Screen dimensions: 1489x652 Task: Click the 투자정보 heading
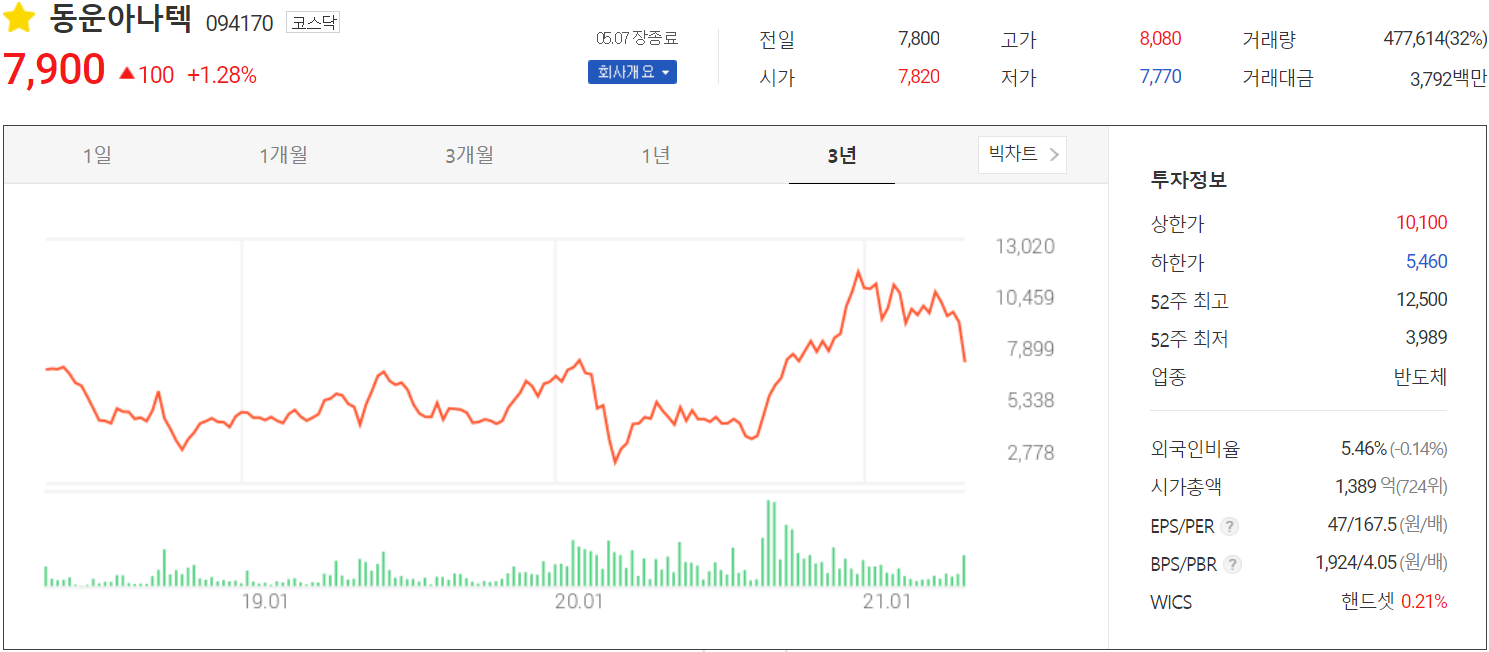click(1189, 181)
